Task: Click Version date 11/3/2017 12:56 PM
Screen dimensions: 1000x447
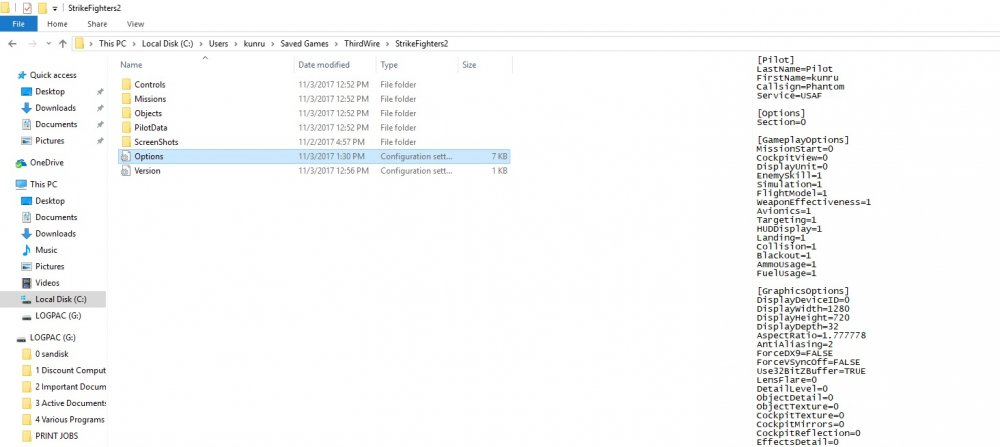Action: pos(334,171)
